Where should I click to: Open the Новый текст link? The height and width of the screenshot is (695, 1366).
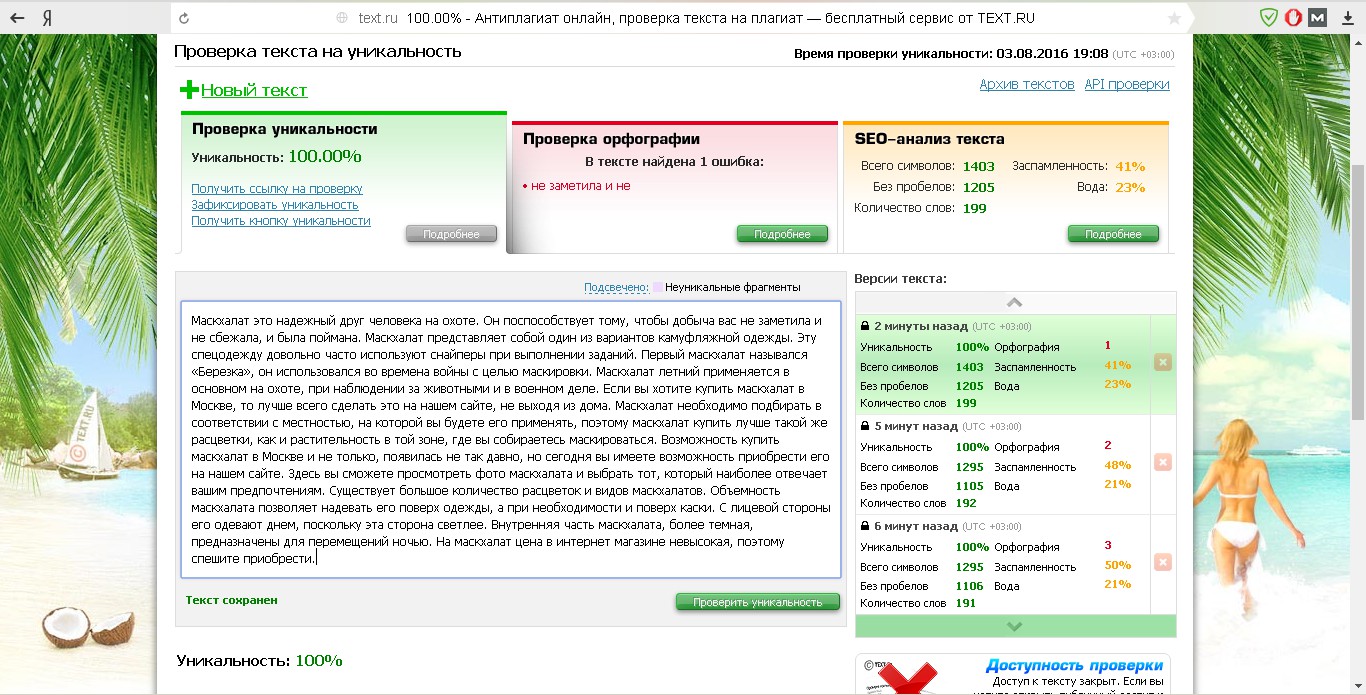[x=254, y=90]
